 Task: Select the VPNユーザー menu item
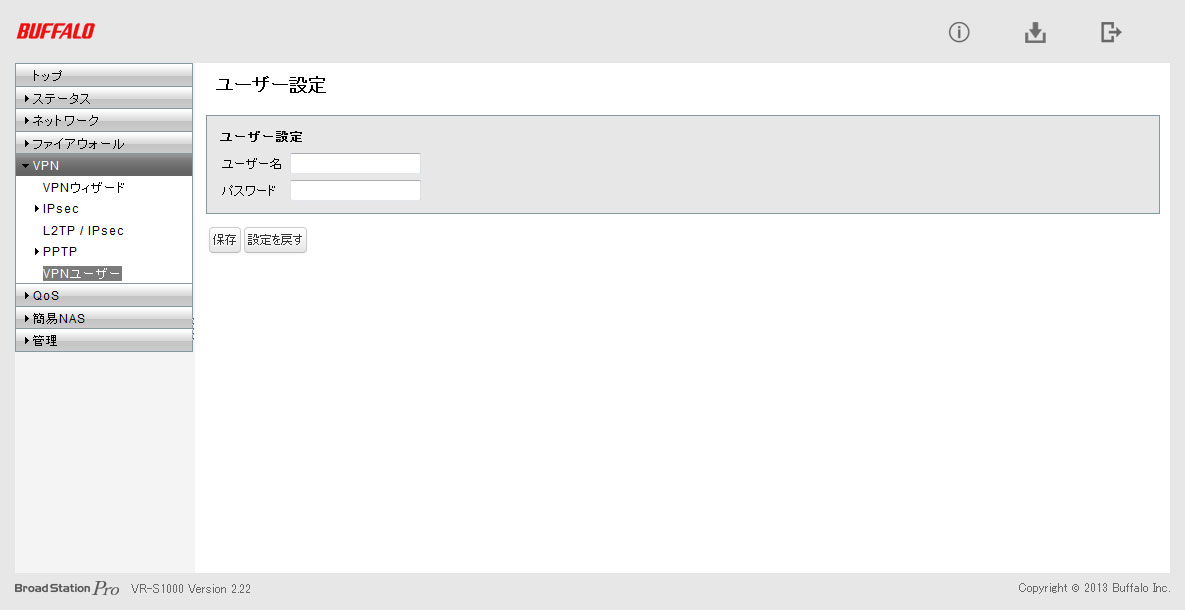[x=81, y=273]
